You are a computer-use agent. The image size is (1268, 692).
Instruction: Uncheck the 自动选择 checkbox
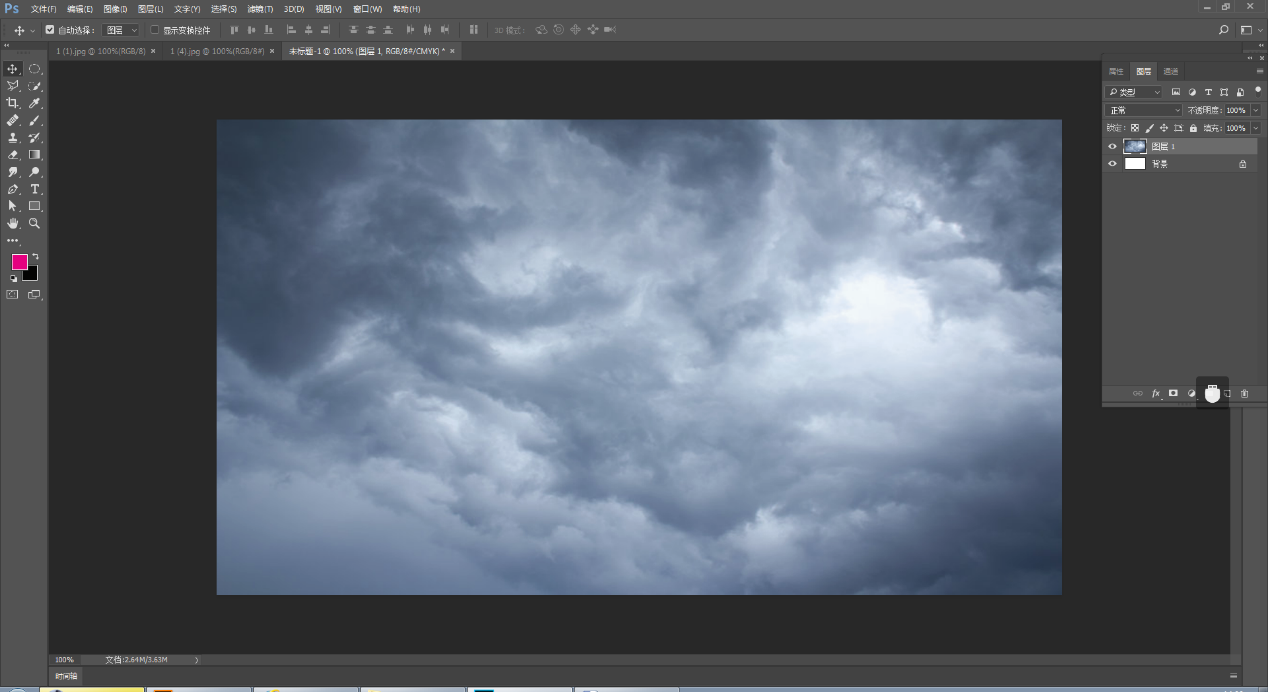tap(50, 30)
